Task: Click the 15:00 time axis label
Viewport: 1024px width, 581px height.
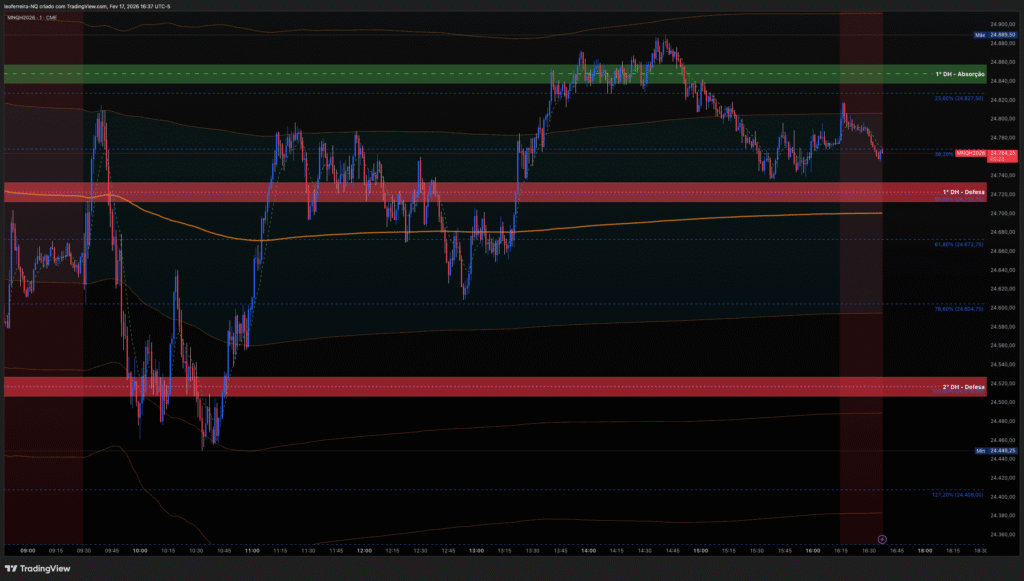Action: coord(701,551)
